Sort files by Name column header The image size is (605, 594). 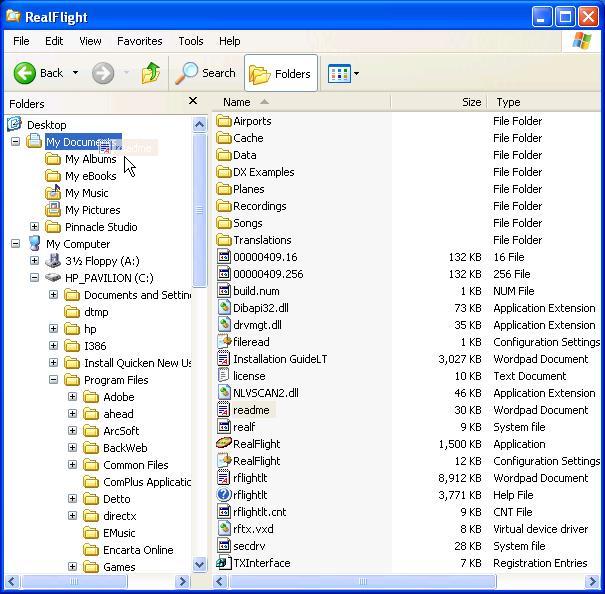tap(301, 102)
